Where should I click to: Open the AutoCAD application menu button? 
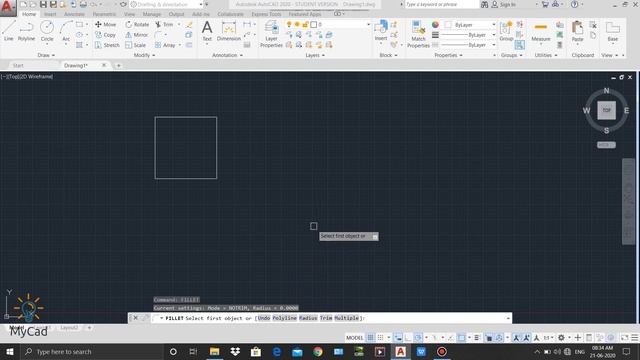(7, 8)
